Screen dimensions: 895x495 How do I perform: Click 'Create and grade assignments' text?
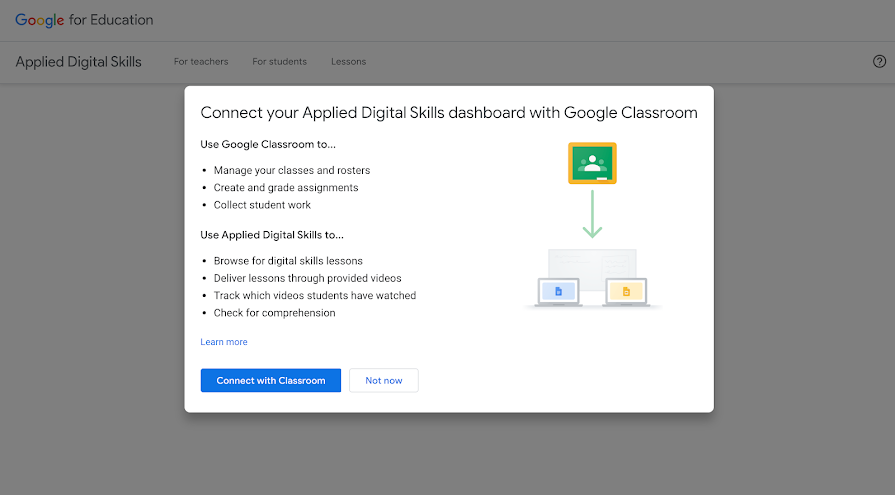pyautogui.click(x=286, y=188)
